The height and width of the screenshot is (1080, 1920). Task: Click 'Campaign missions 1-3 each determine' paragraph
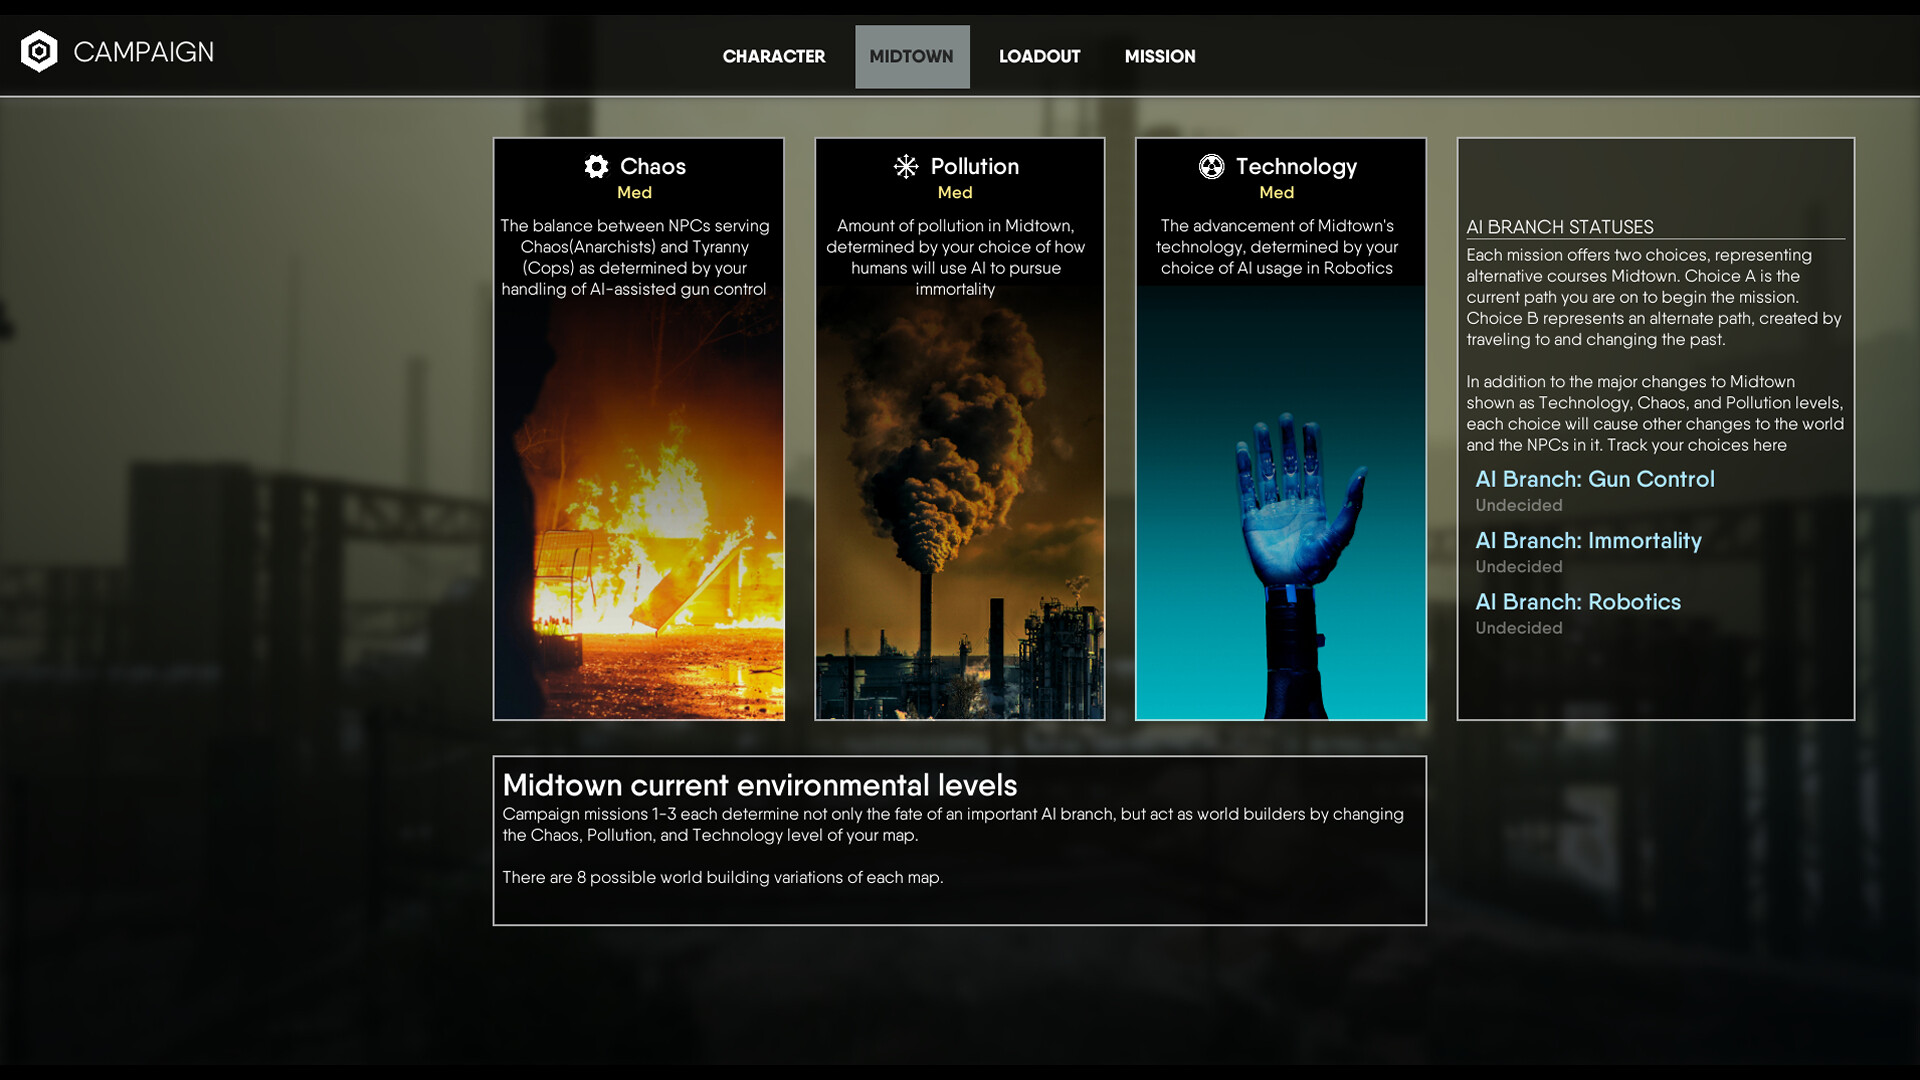(x=953, y=824)
